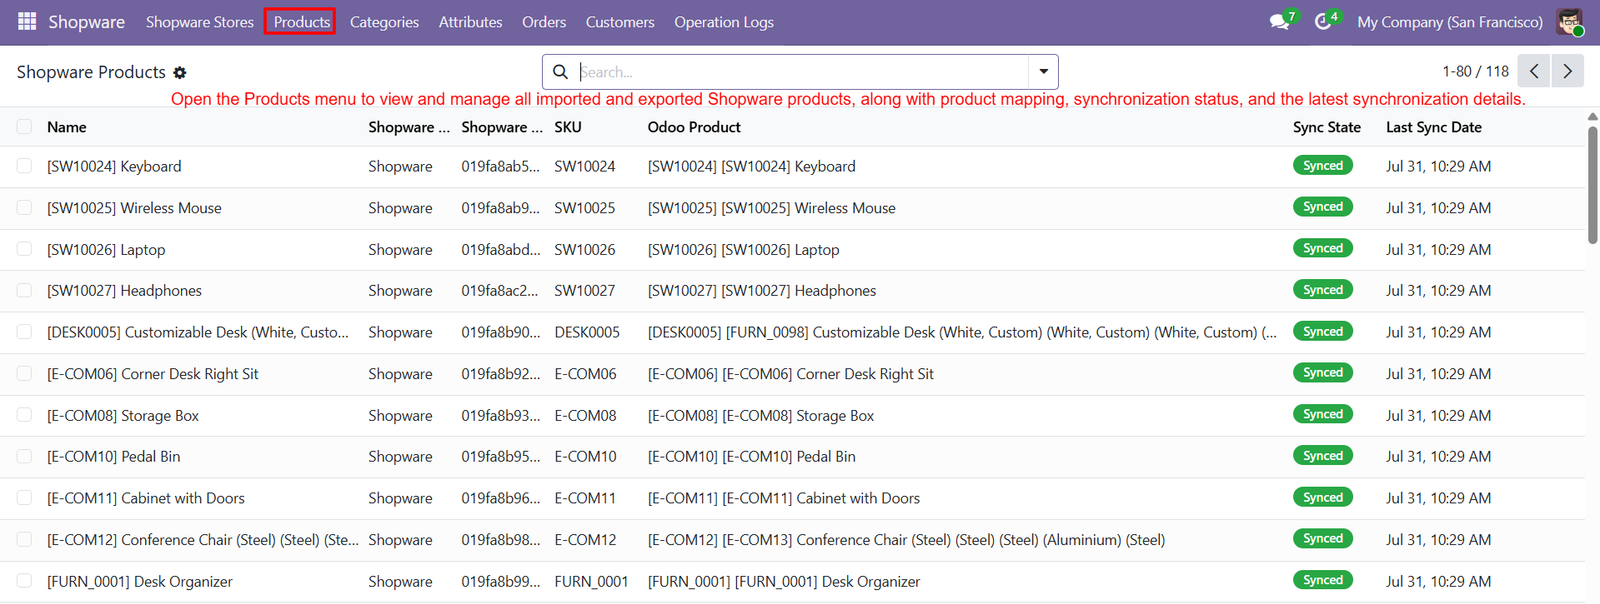The image size is (1600, 604).
Task: Click the E-COM06 SKU cell
Action: pyautogui.click(x=586, y=374)
